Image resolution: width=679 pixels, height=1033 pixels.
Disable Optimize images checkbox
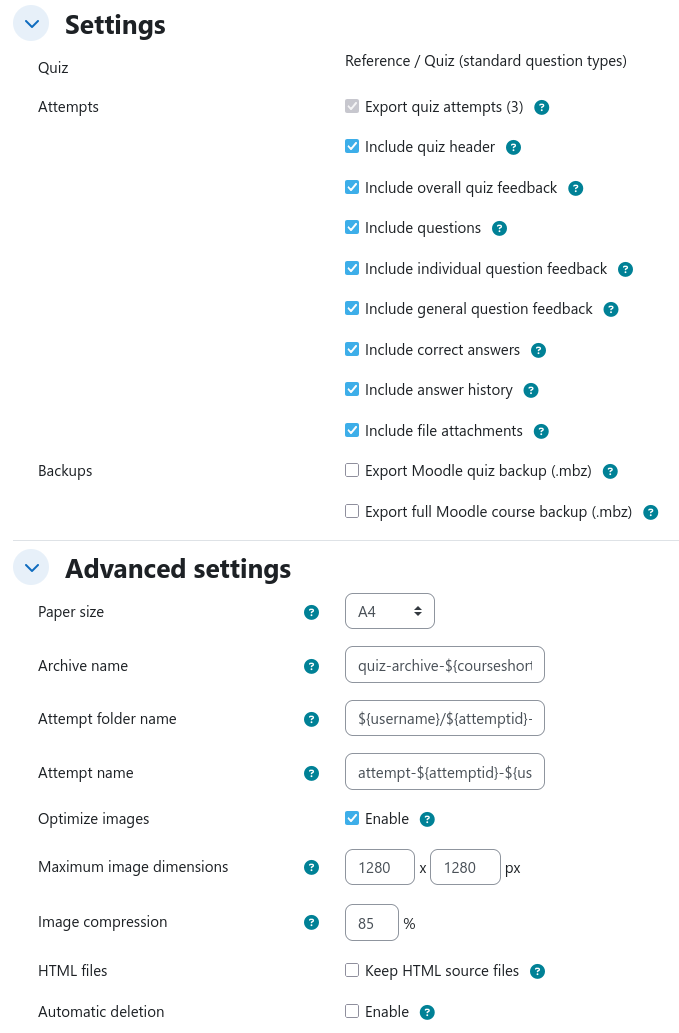[352, 818]
